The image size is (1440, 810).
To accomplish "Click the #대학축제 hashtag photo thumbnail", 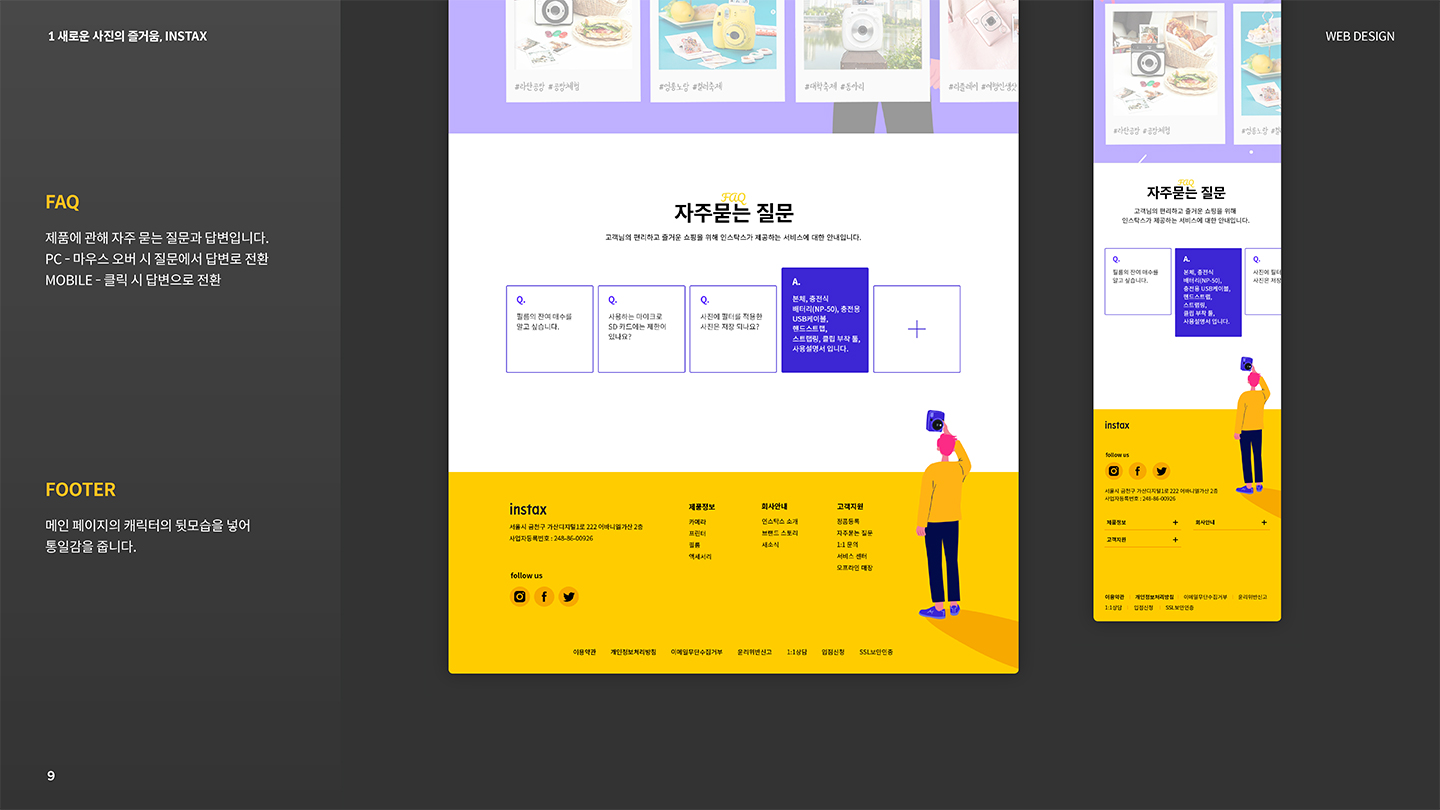I will [862, 45].
